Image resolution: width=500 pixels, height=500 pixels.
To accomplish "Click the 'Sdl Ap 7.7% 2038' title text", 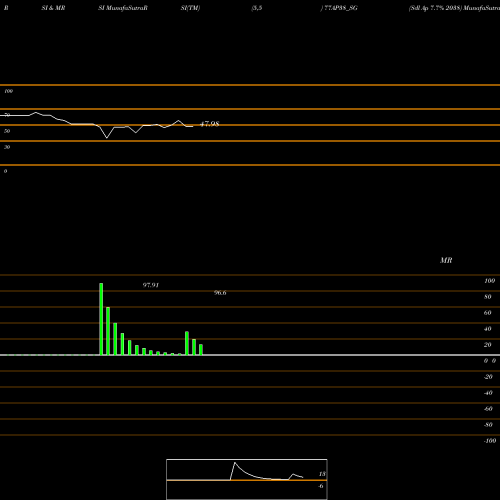I will (435, 8).
